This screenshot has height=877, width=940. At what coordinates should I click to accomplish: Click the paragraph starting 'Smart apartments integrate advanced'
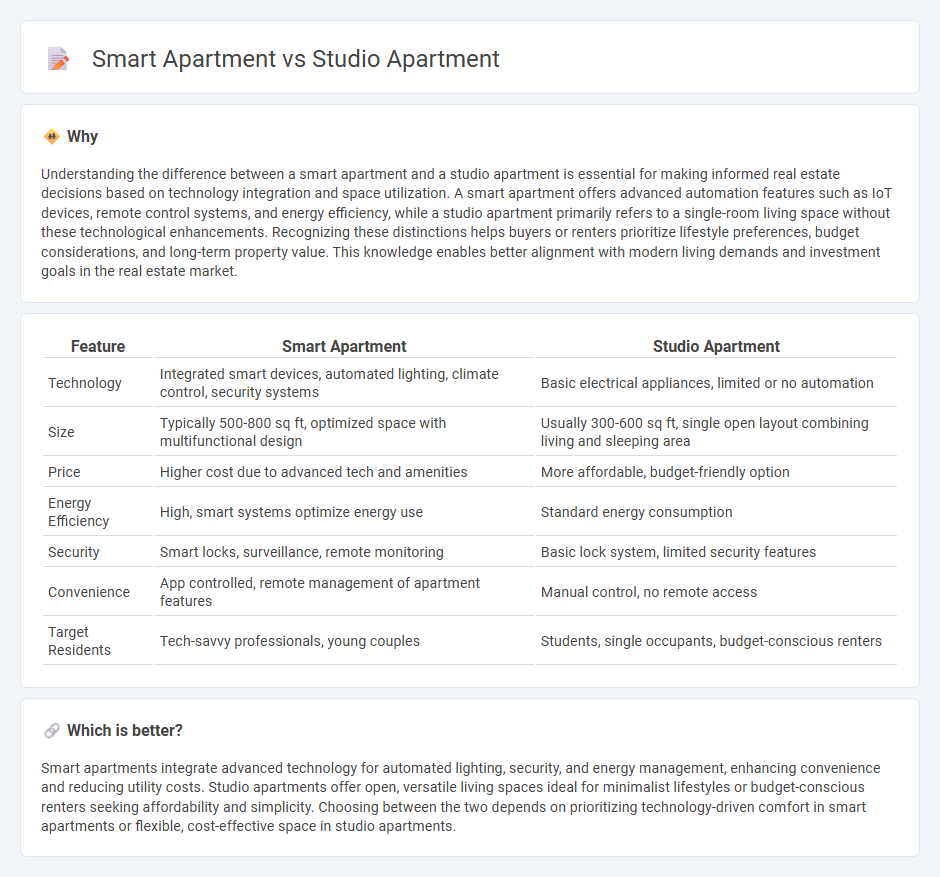pos(460,797)
